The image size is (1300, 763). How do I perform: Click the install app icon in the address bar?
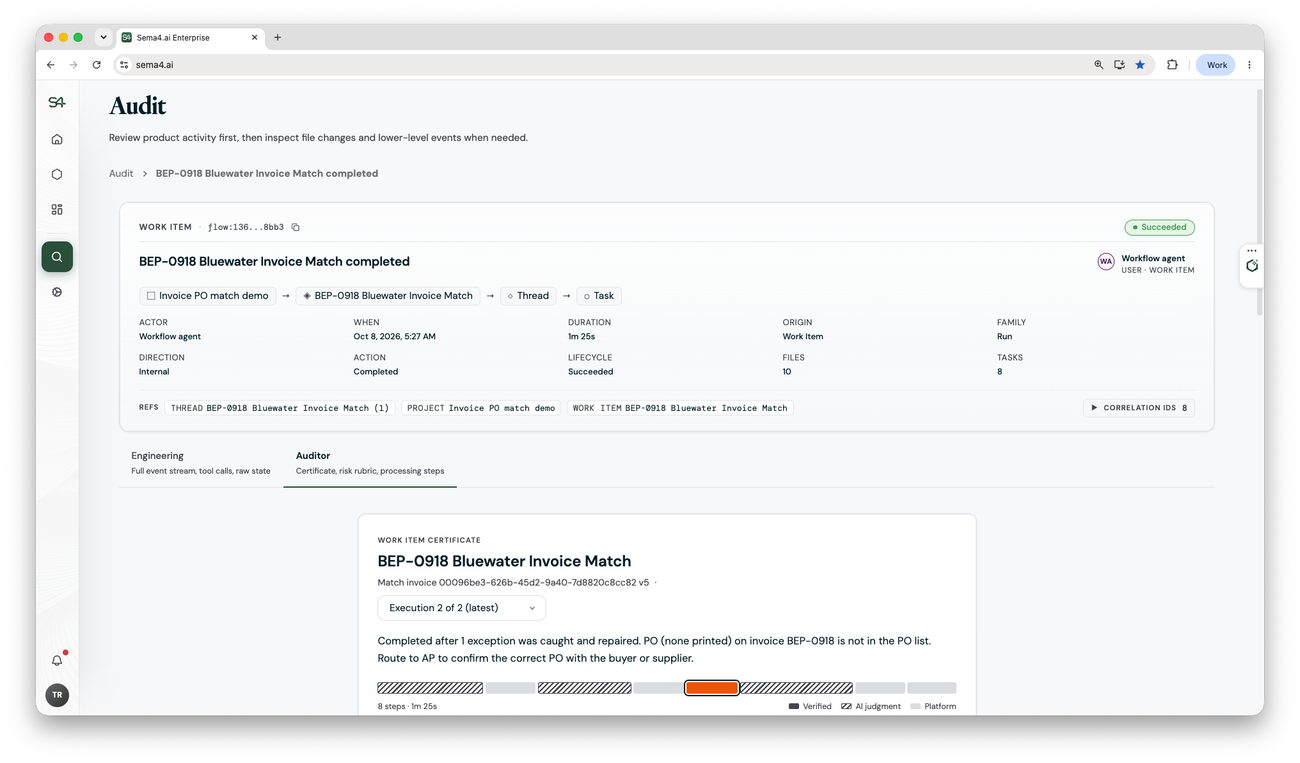(x=1119, y=65)
